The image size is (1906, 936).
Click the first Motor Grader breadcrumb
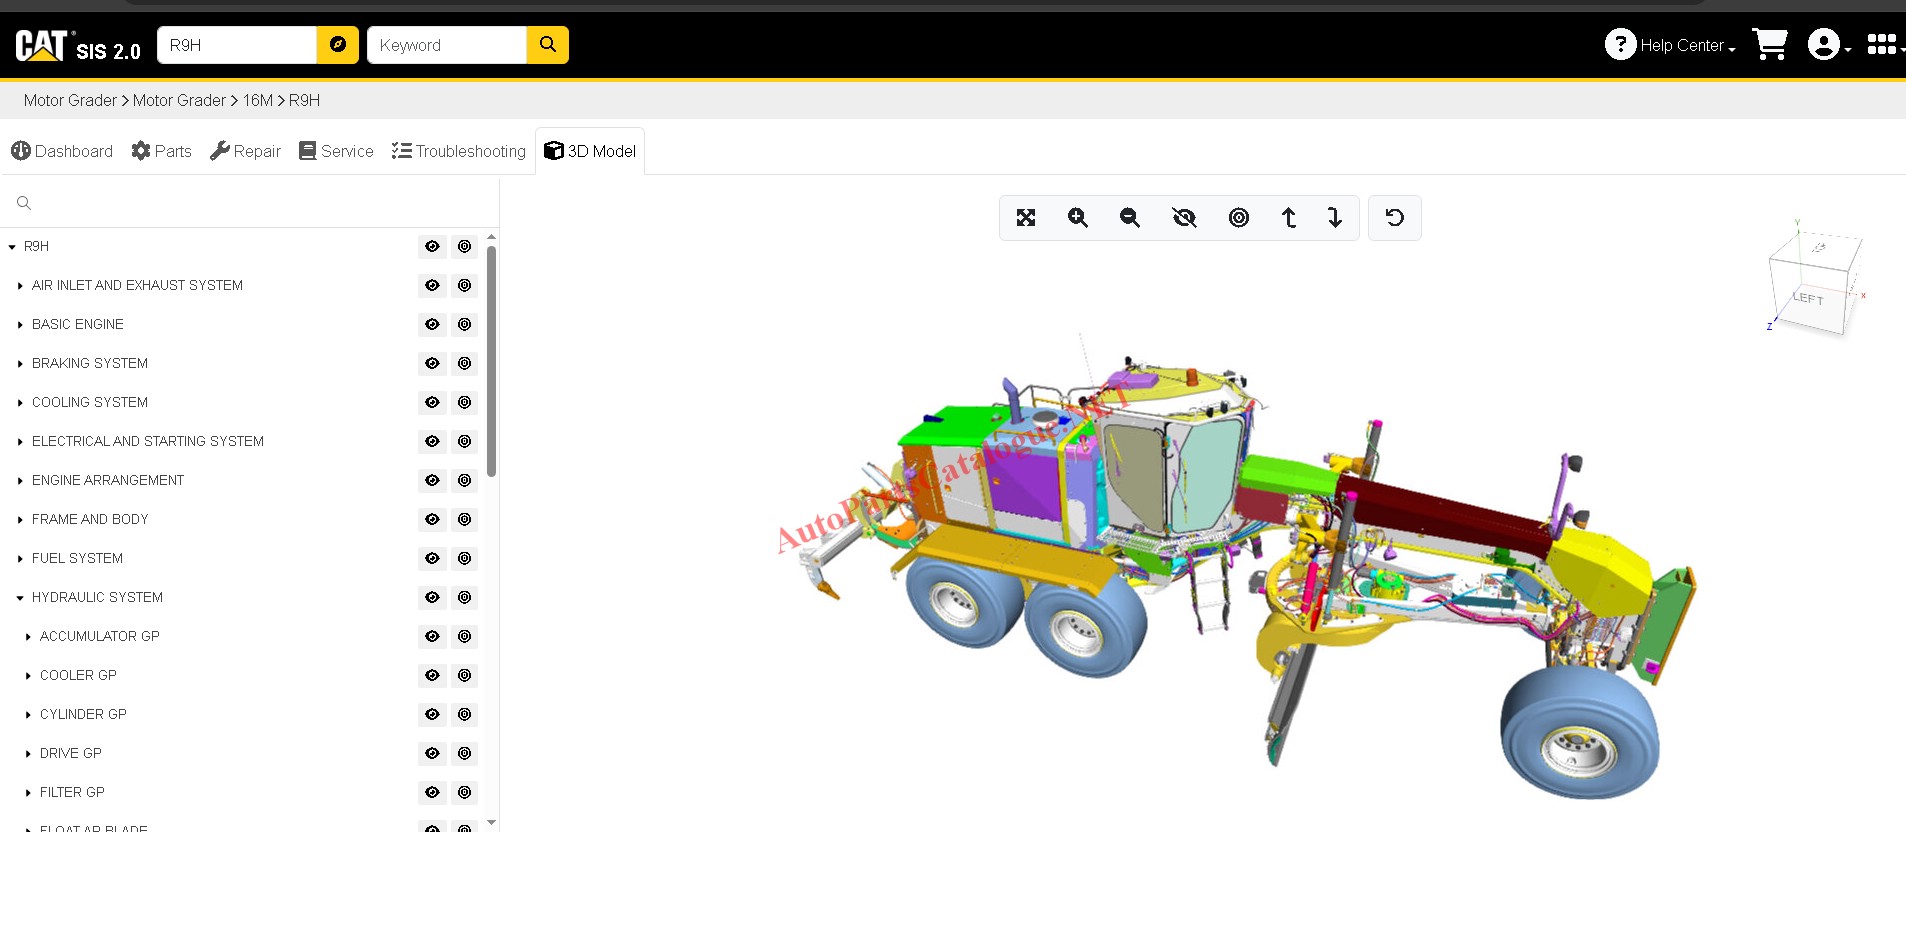pyautogui.click(x=70, y=100)
